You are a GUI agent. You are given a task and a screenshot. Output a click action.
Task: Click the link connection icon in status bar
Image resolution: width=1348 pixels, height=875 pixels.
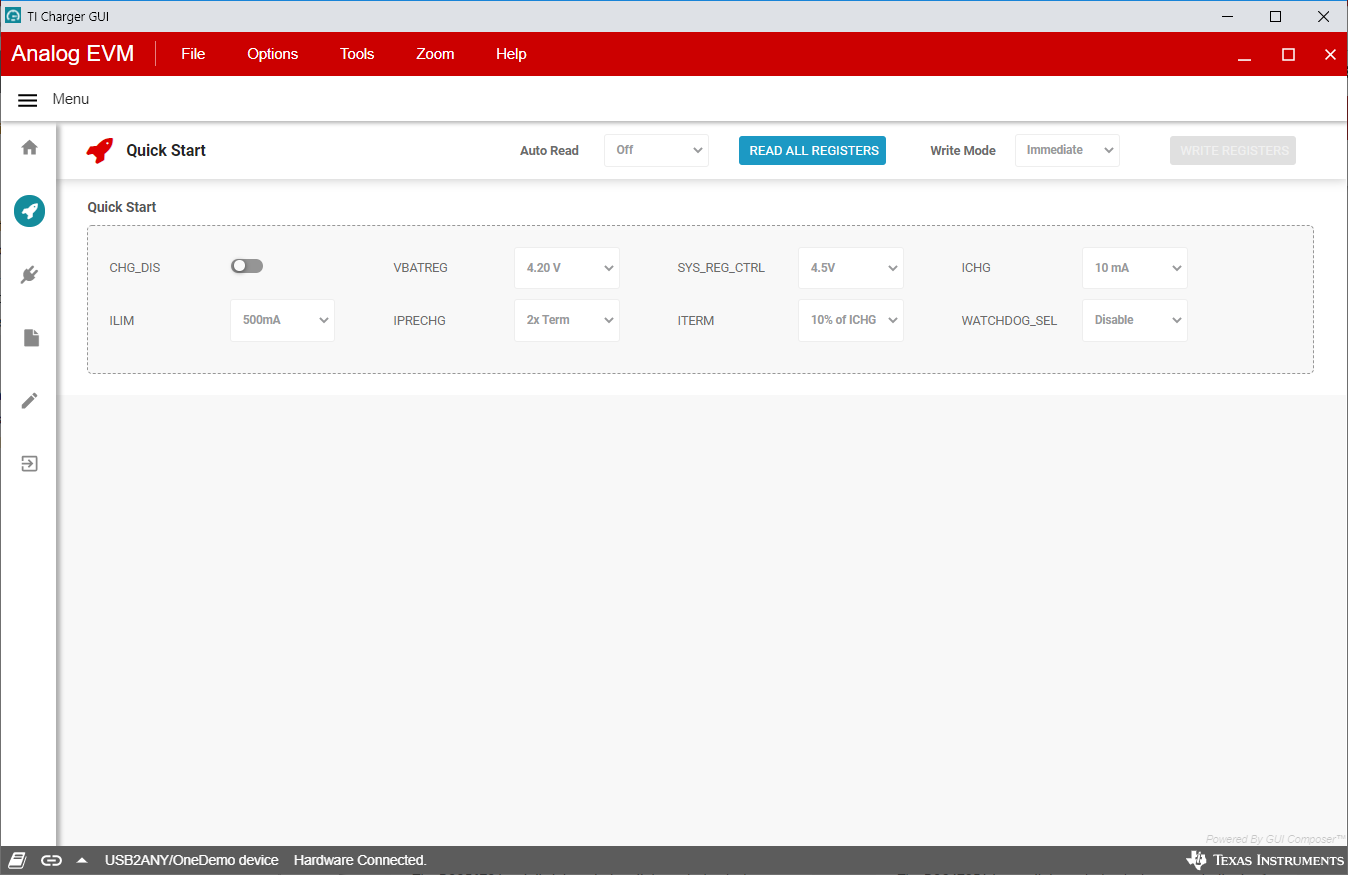coord(51,860)
